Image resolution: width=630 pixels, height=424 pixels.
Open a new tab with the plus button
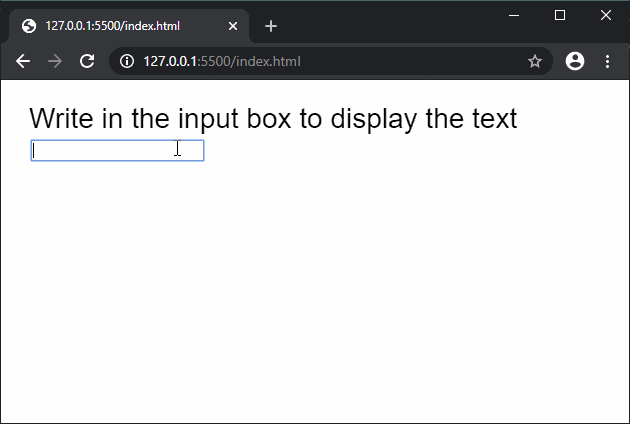tap(270, 26)
